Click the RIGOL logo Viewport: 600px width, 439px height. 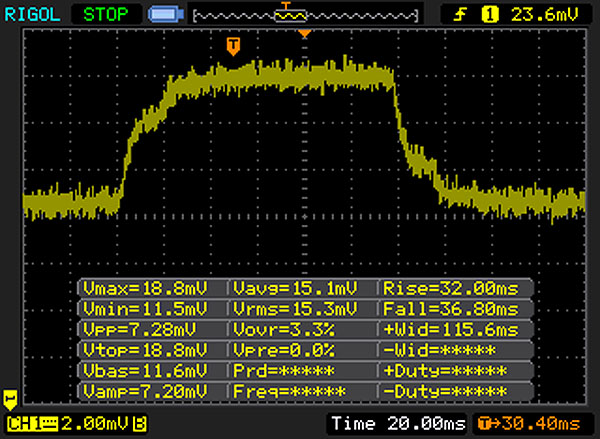[x=32, y=15]
